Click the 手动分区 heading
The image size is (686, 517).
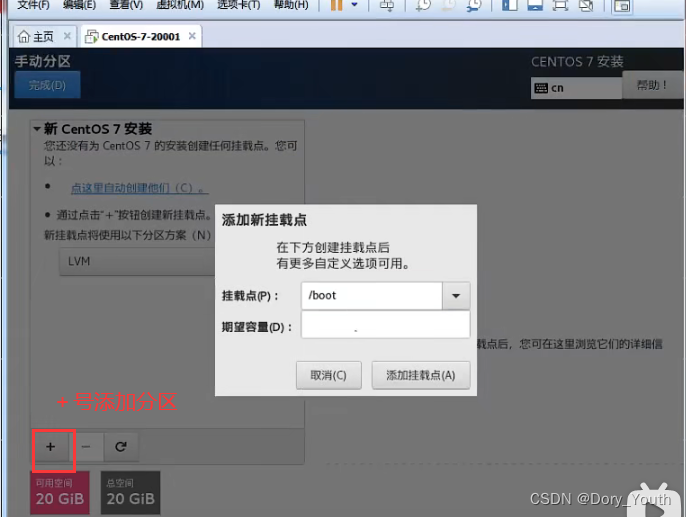[42, 61]
